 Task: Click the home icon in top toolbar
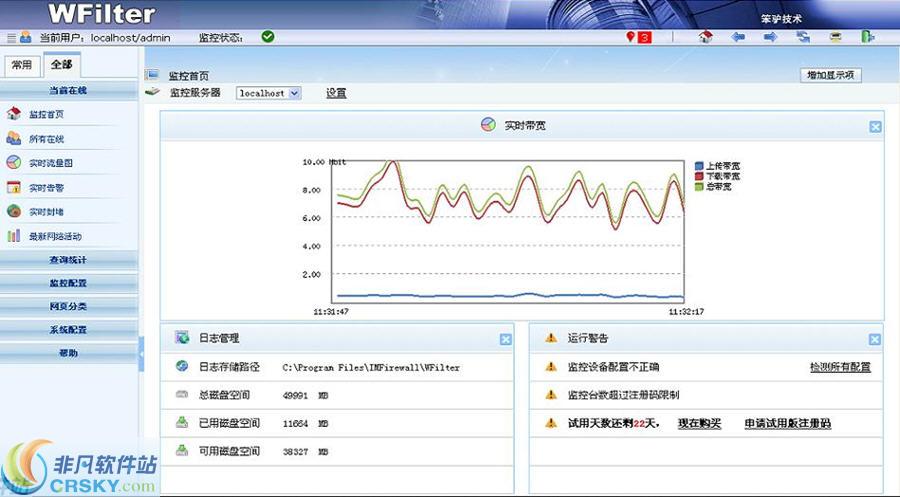point(705,37)
